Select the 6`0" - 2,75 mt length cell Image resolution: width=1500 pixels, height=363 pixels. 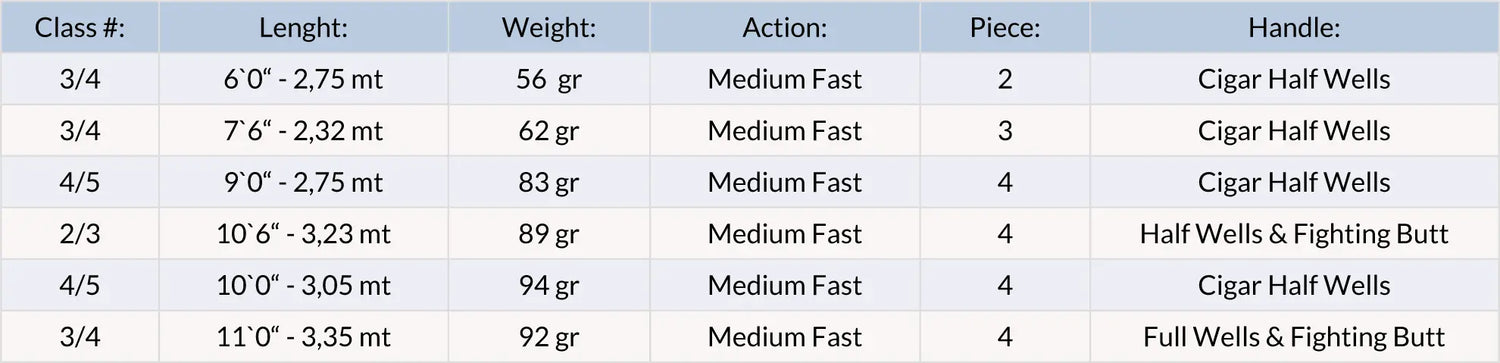click(x=304, y=79)
